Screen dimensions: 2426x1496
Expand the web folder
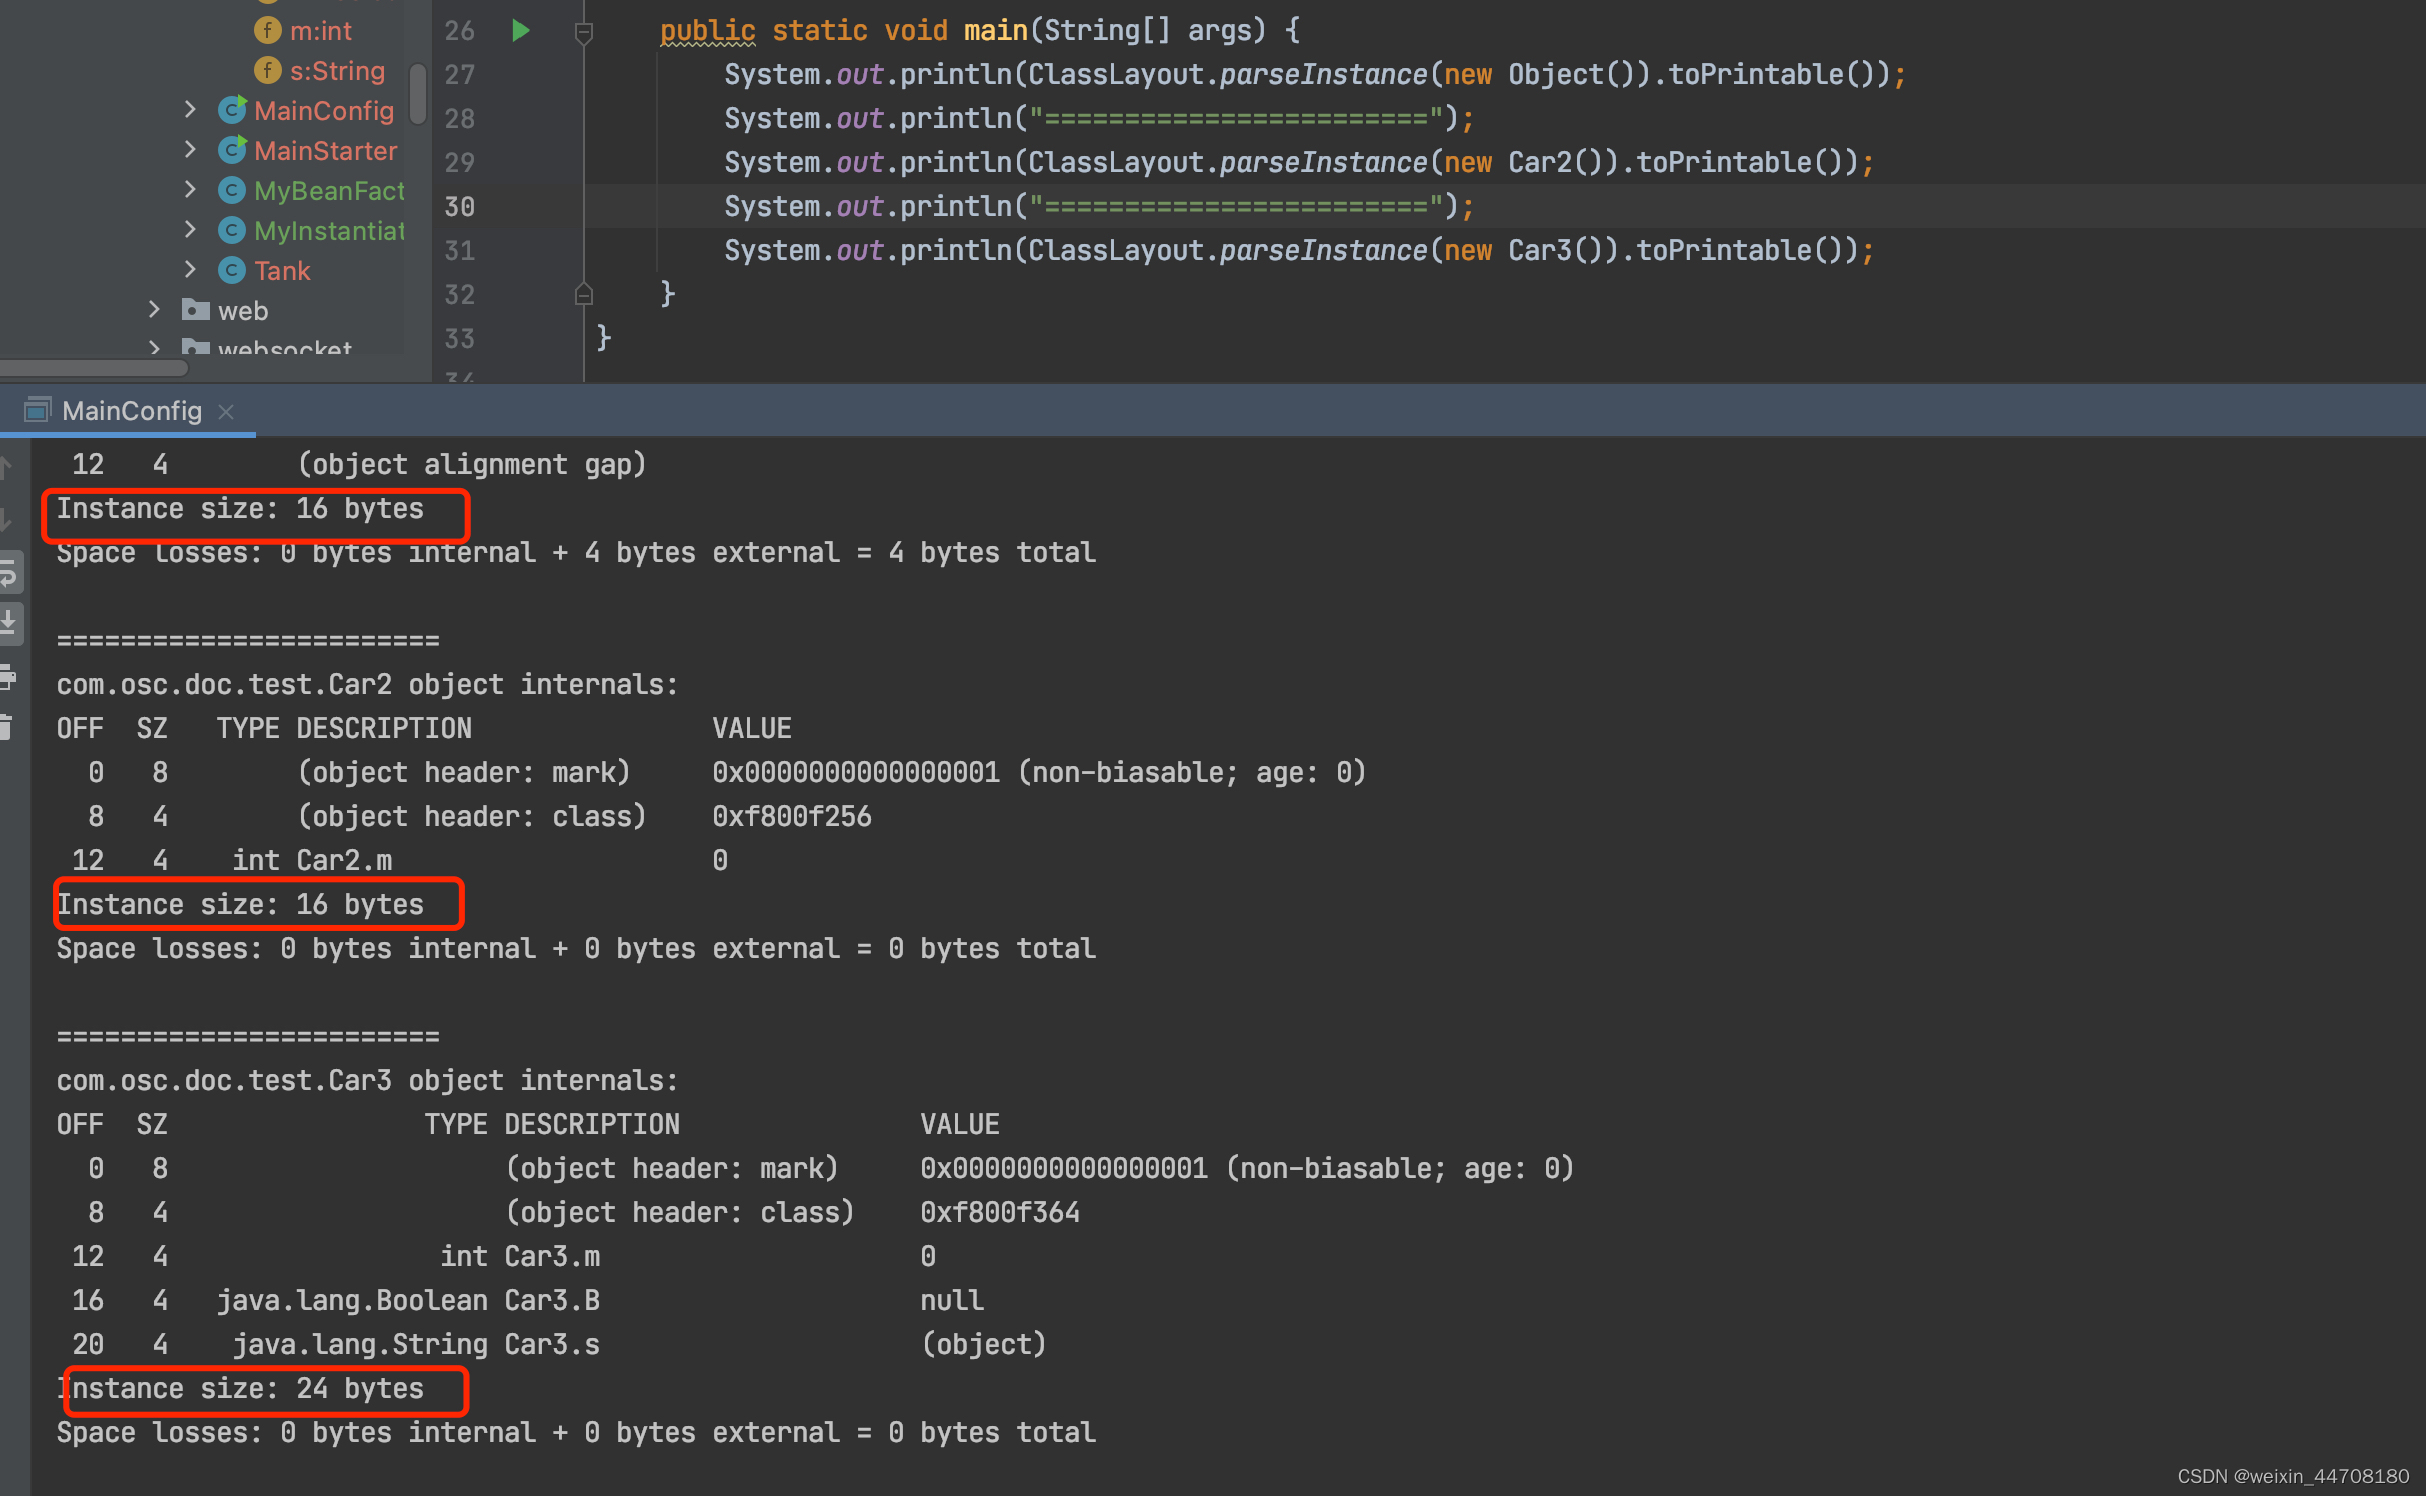154,310
